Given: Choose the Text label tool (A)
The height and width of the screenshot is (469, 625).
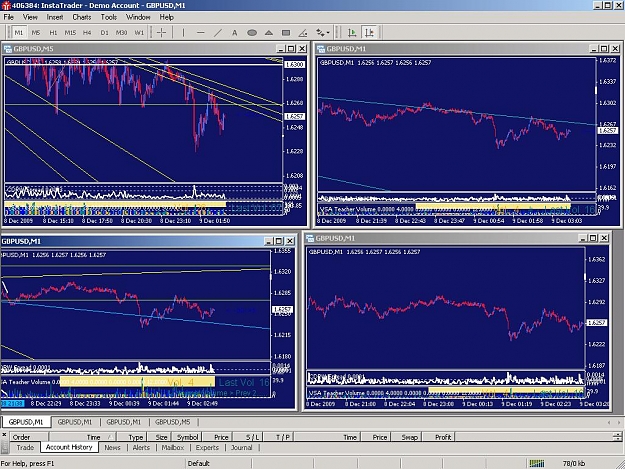Looking at the screenshot, I should [234, 33].
